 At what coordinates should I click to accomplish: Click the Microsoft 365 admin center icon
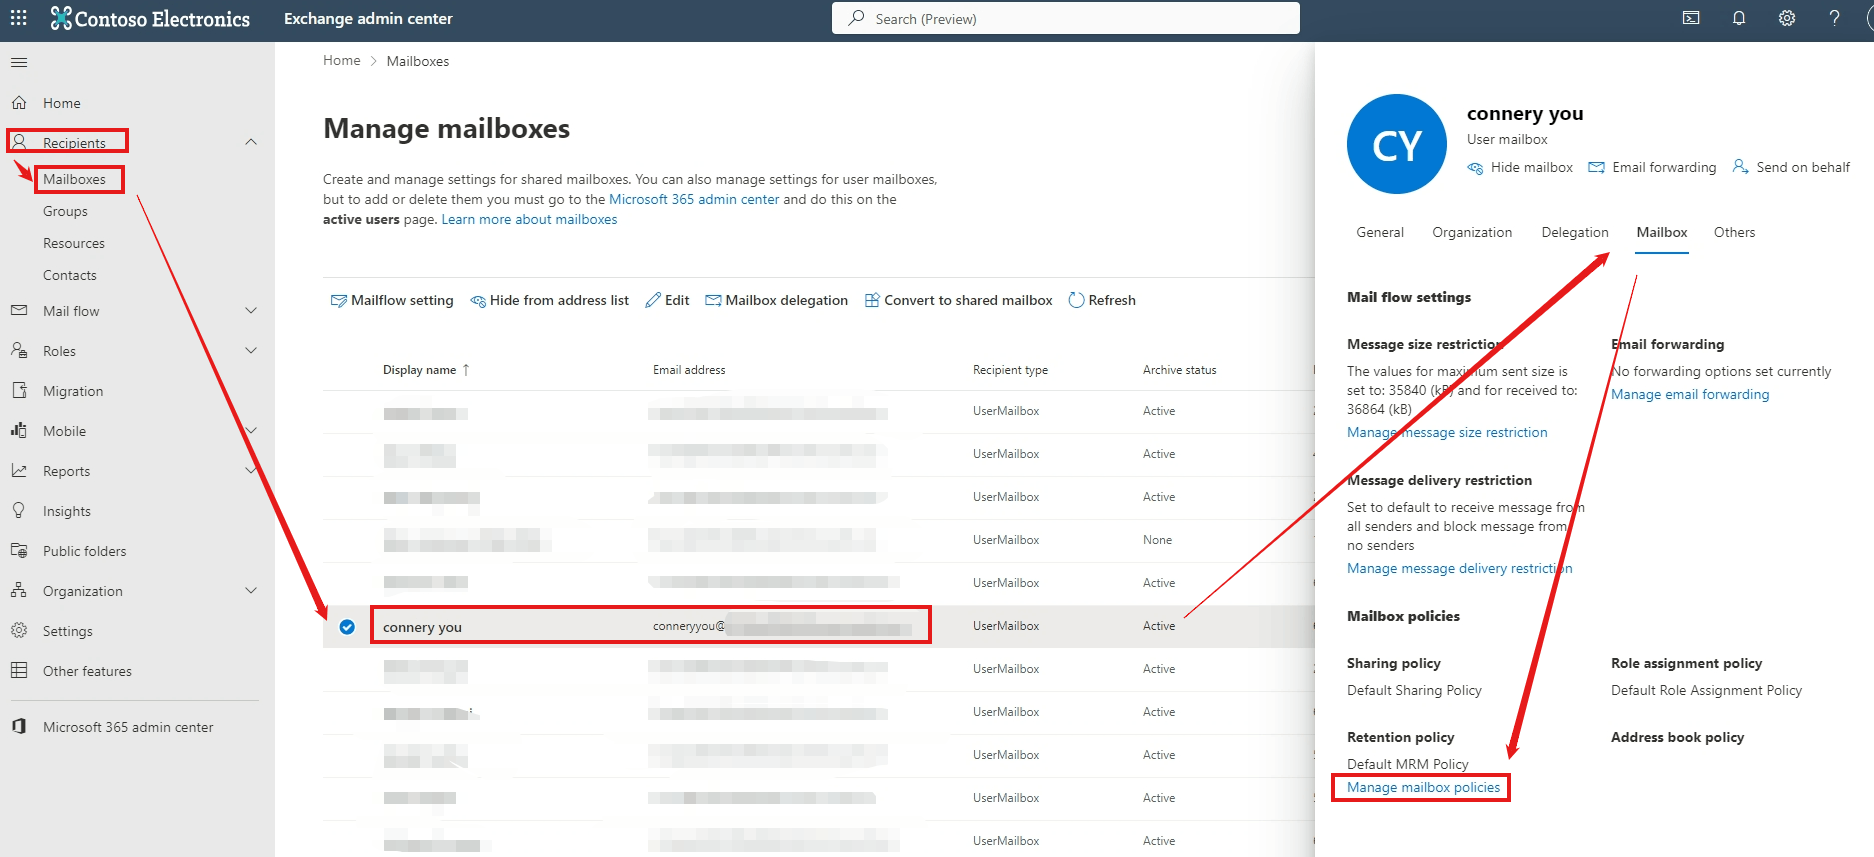pyautogui.click(x=19, y=727)
